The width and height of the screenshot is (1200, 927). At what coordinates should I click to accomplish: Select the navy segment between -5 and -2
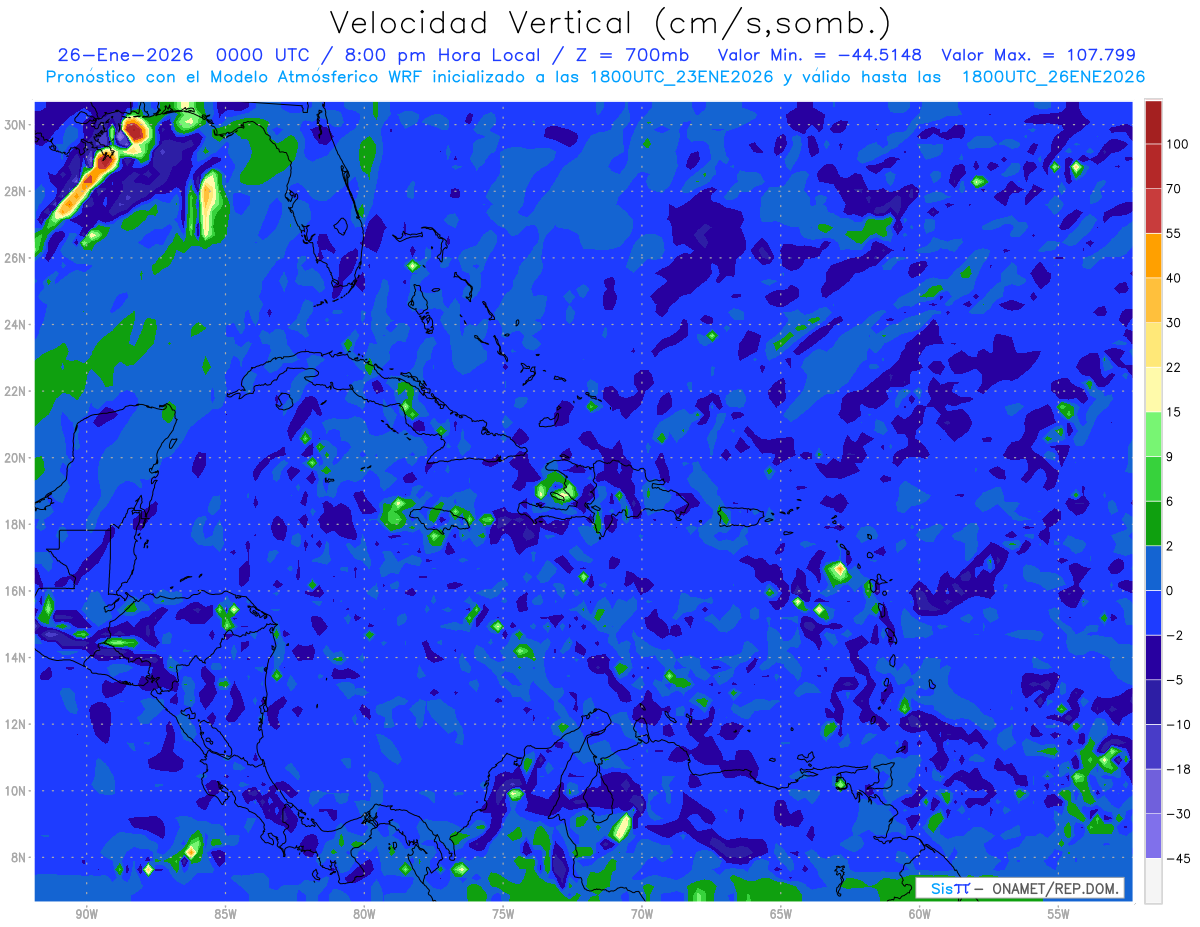[x=1153, y=657]
